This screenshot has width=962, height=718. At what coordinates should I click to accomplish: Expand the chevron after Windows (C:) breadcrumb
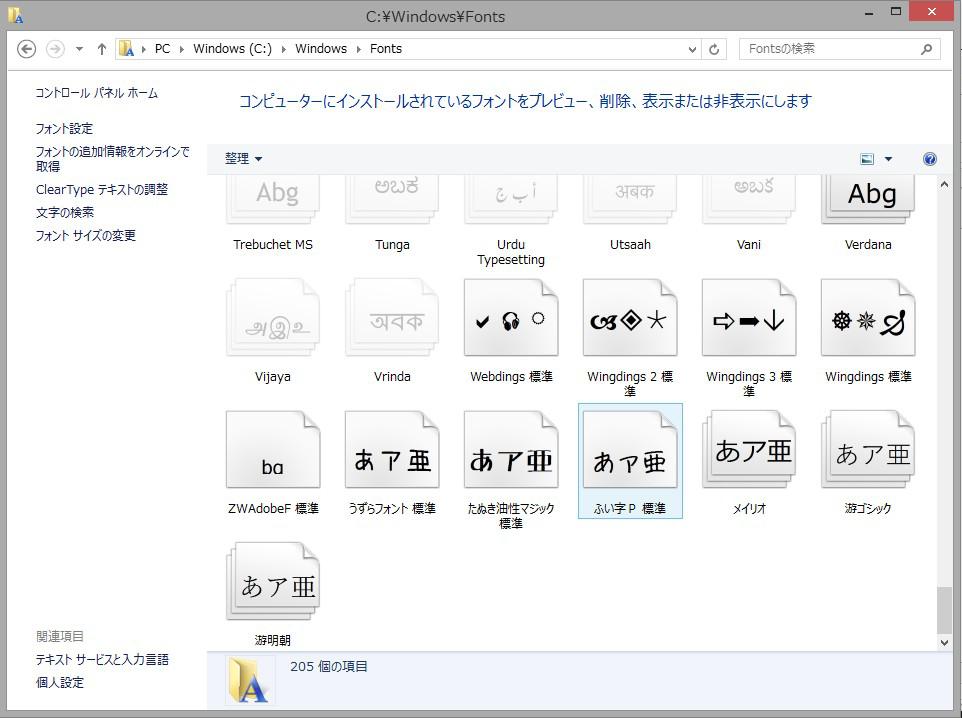[283, 49]
